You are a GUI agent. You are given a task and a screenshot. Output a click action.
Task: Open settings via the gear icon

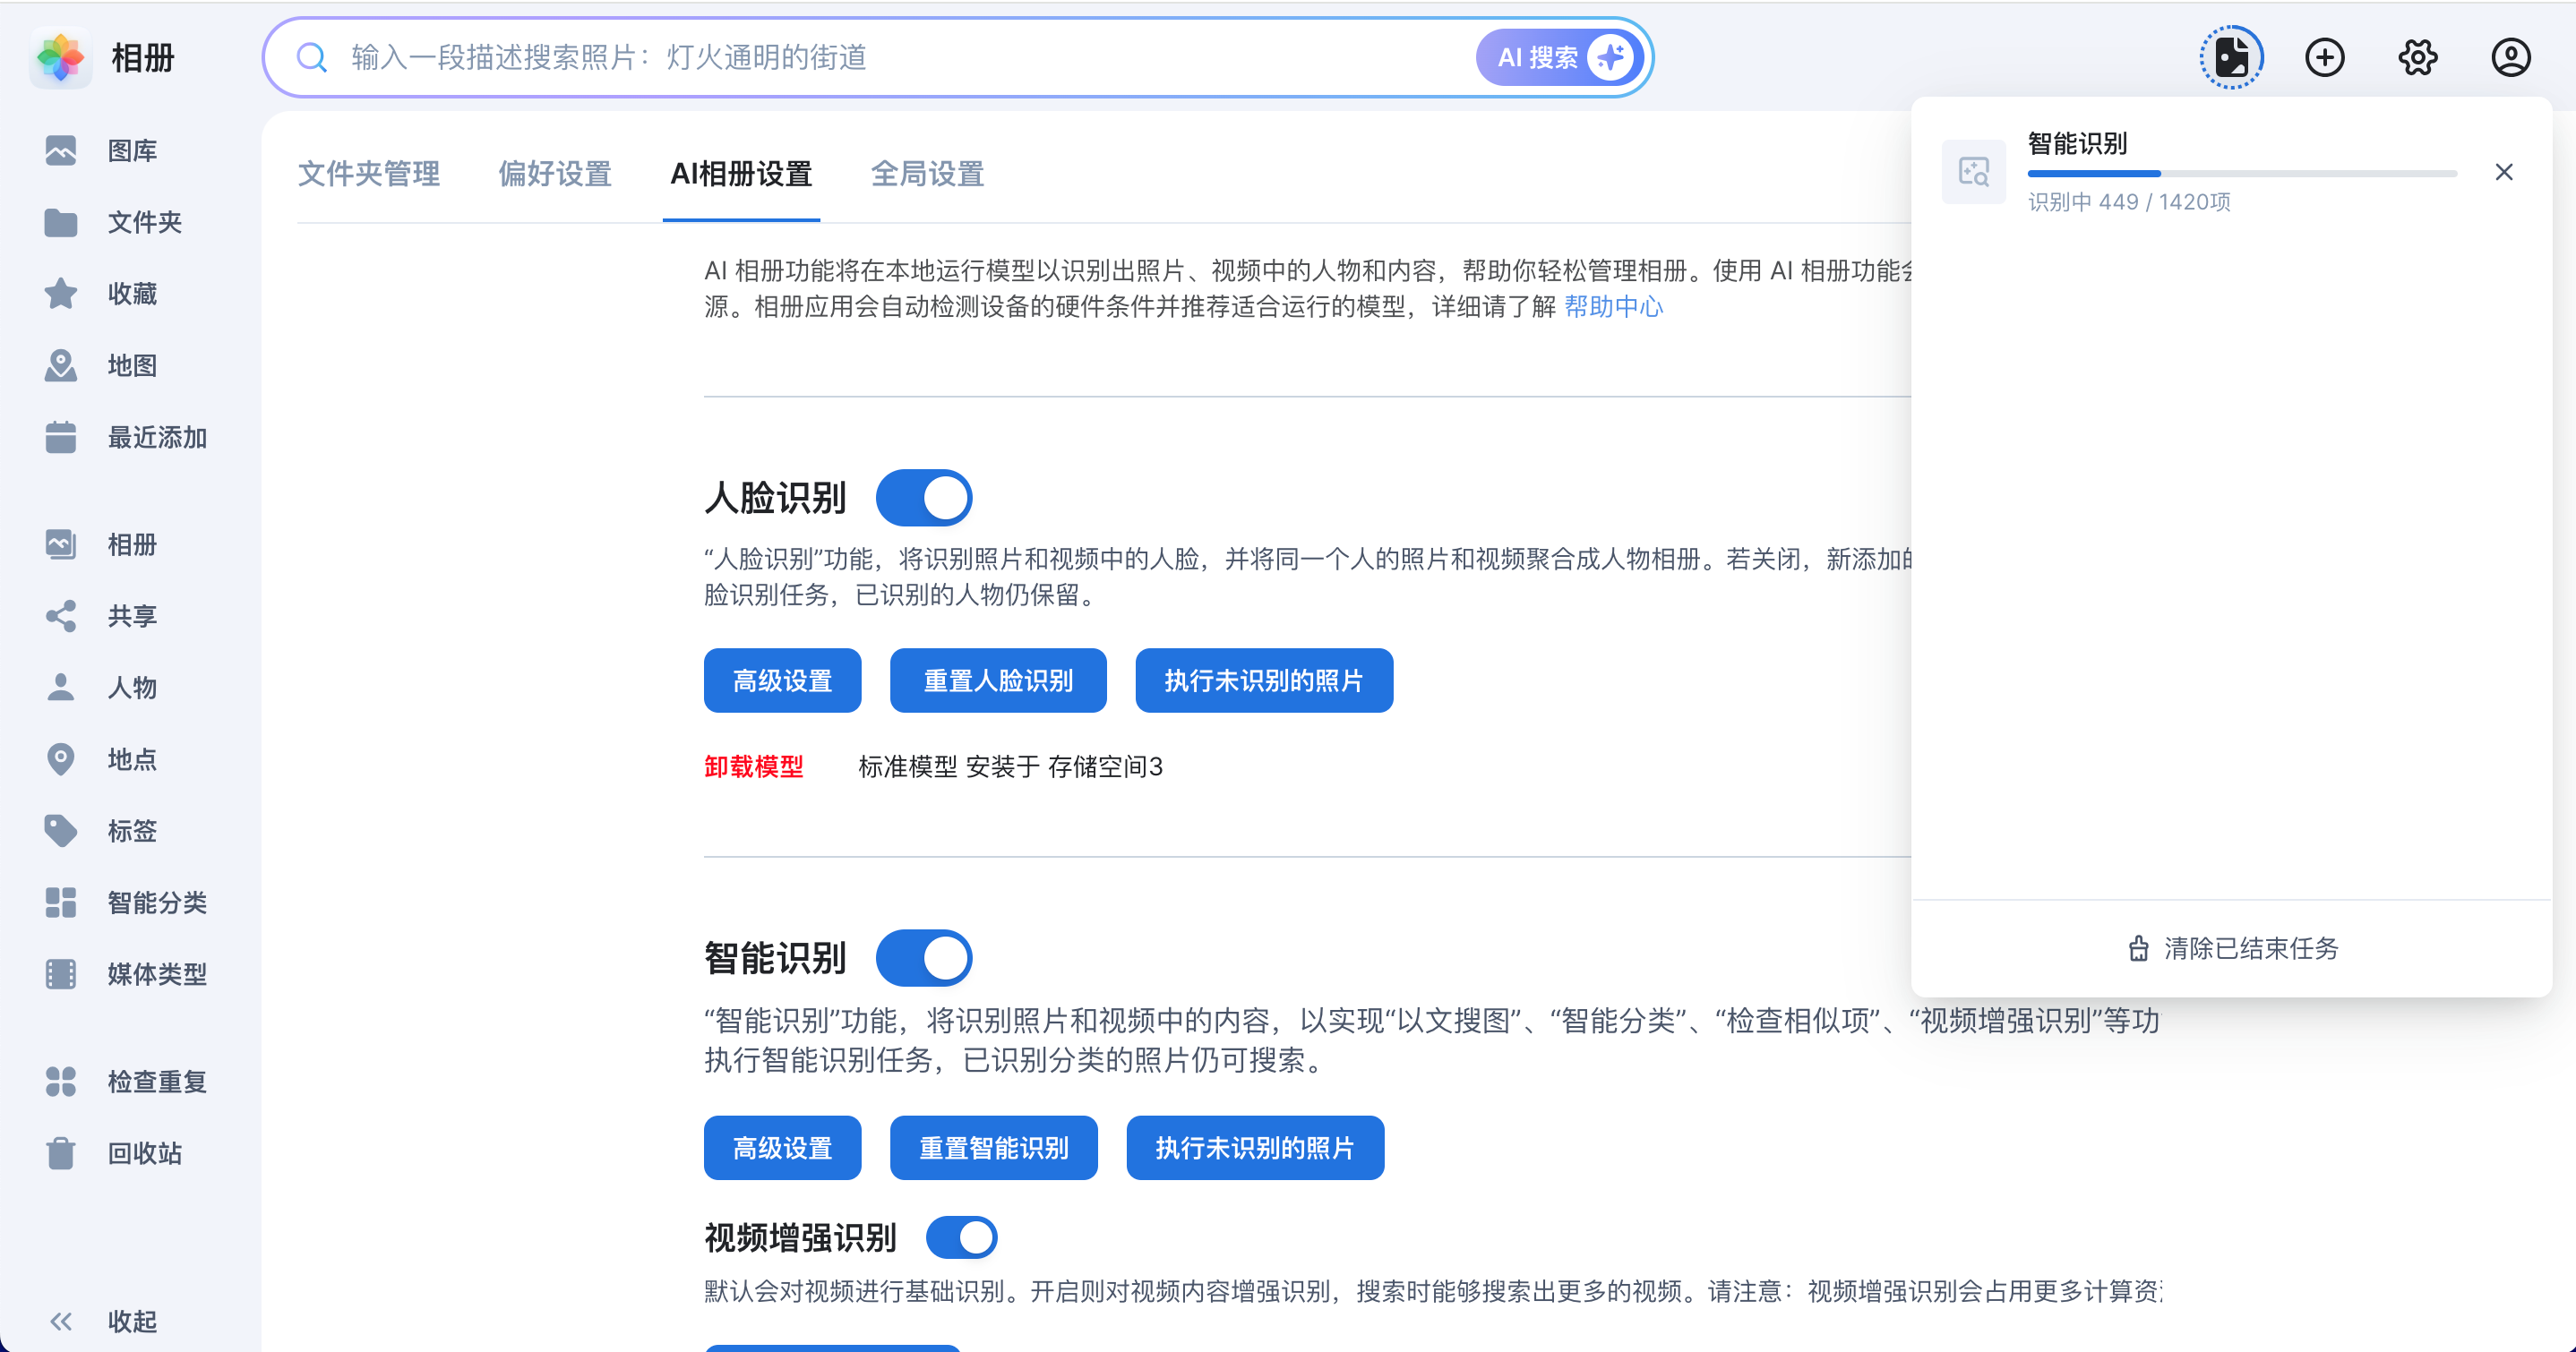tap(2417, 57)
